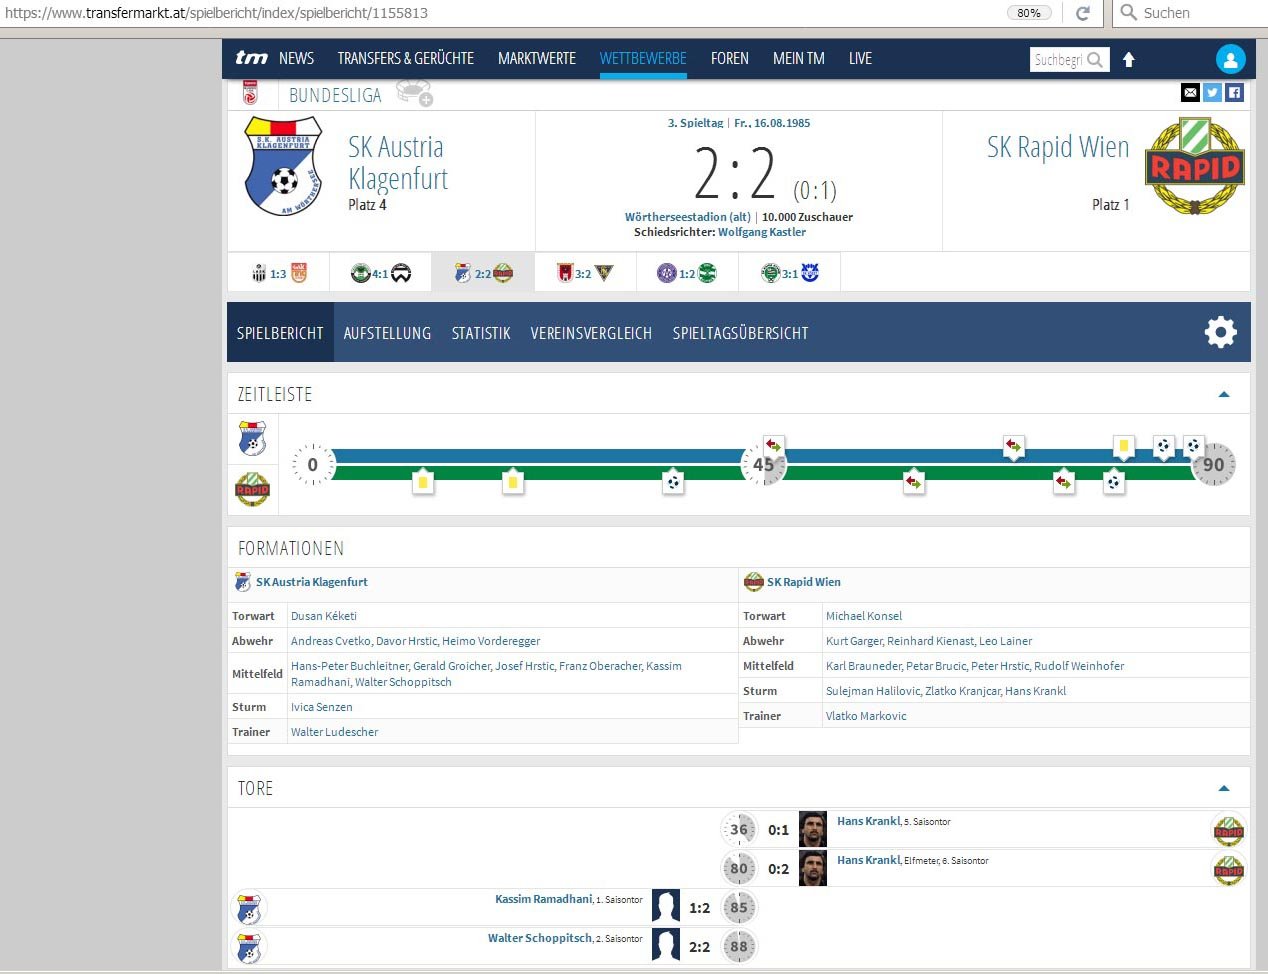
Task: Open Walter Schoppitsch's link in the goals list
Action: (x=540, y=938)
